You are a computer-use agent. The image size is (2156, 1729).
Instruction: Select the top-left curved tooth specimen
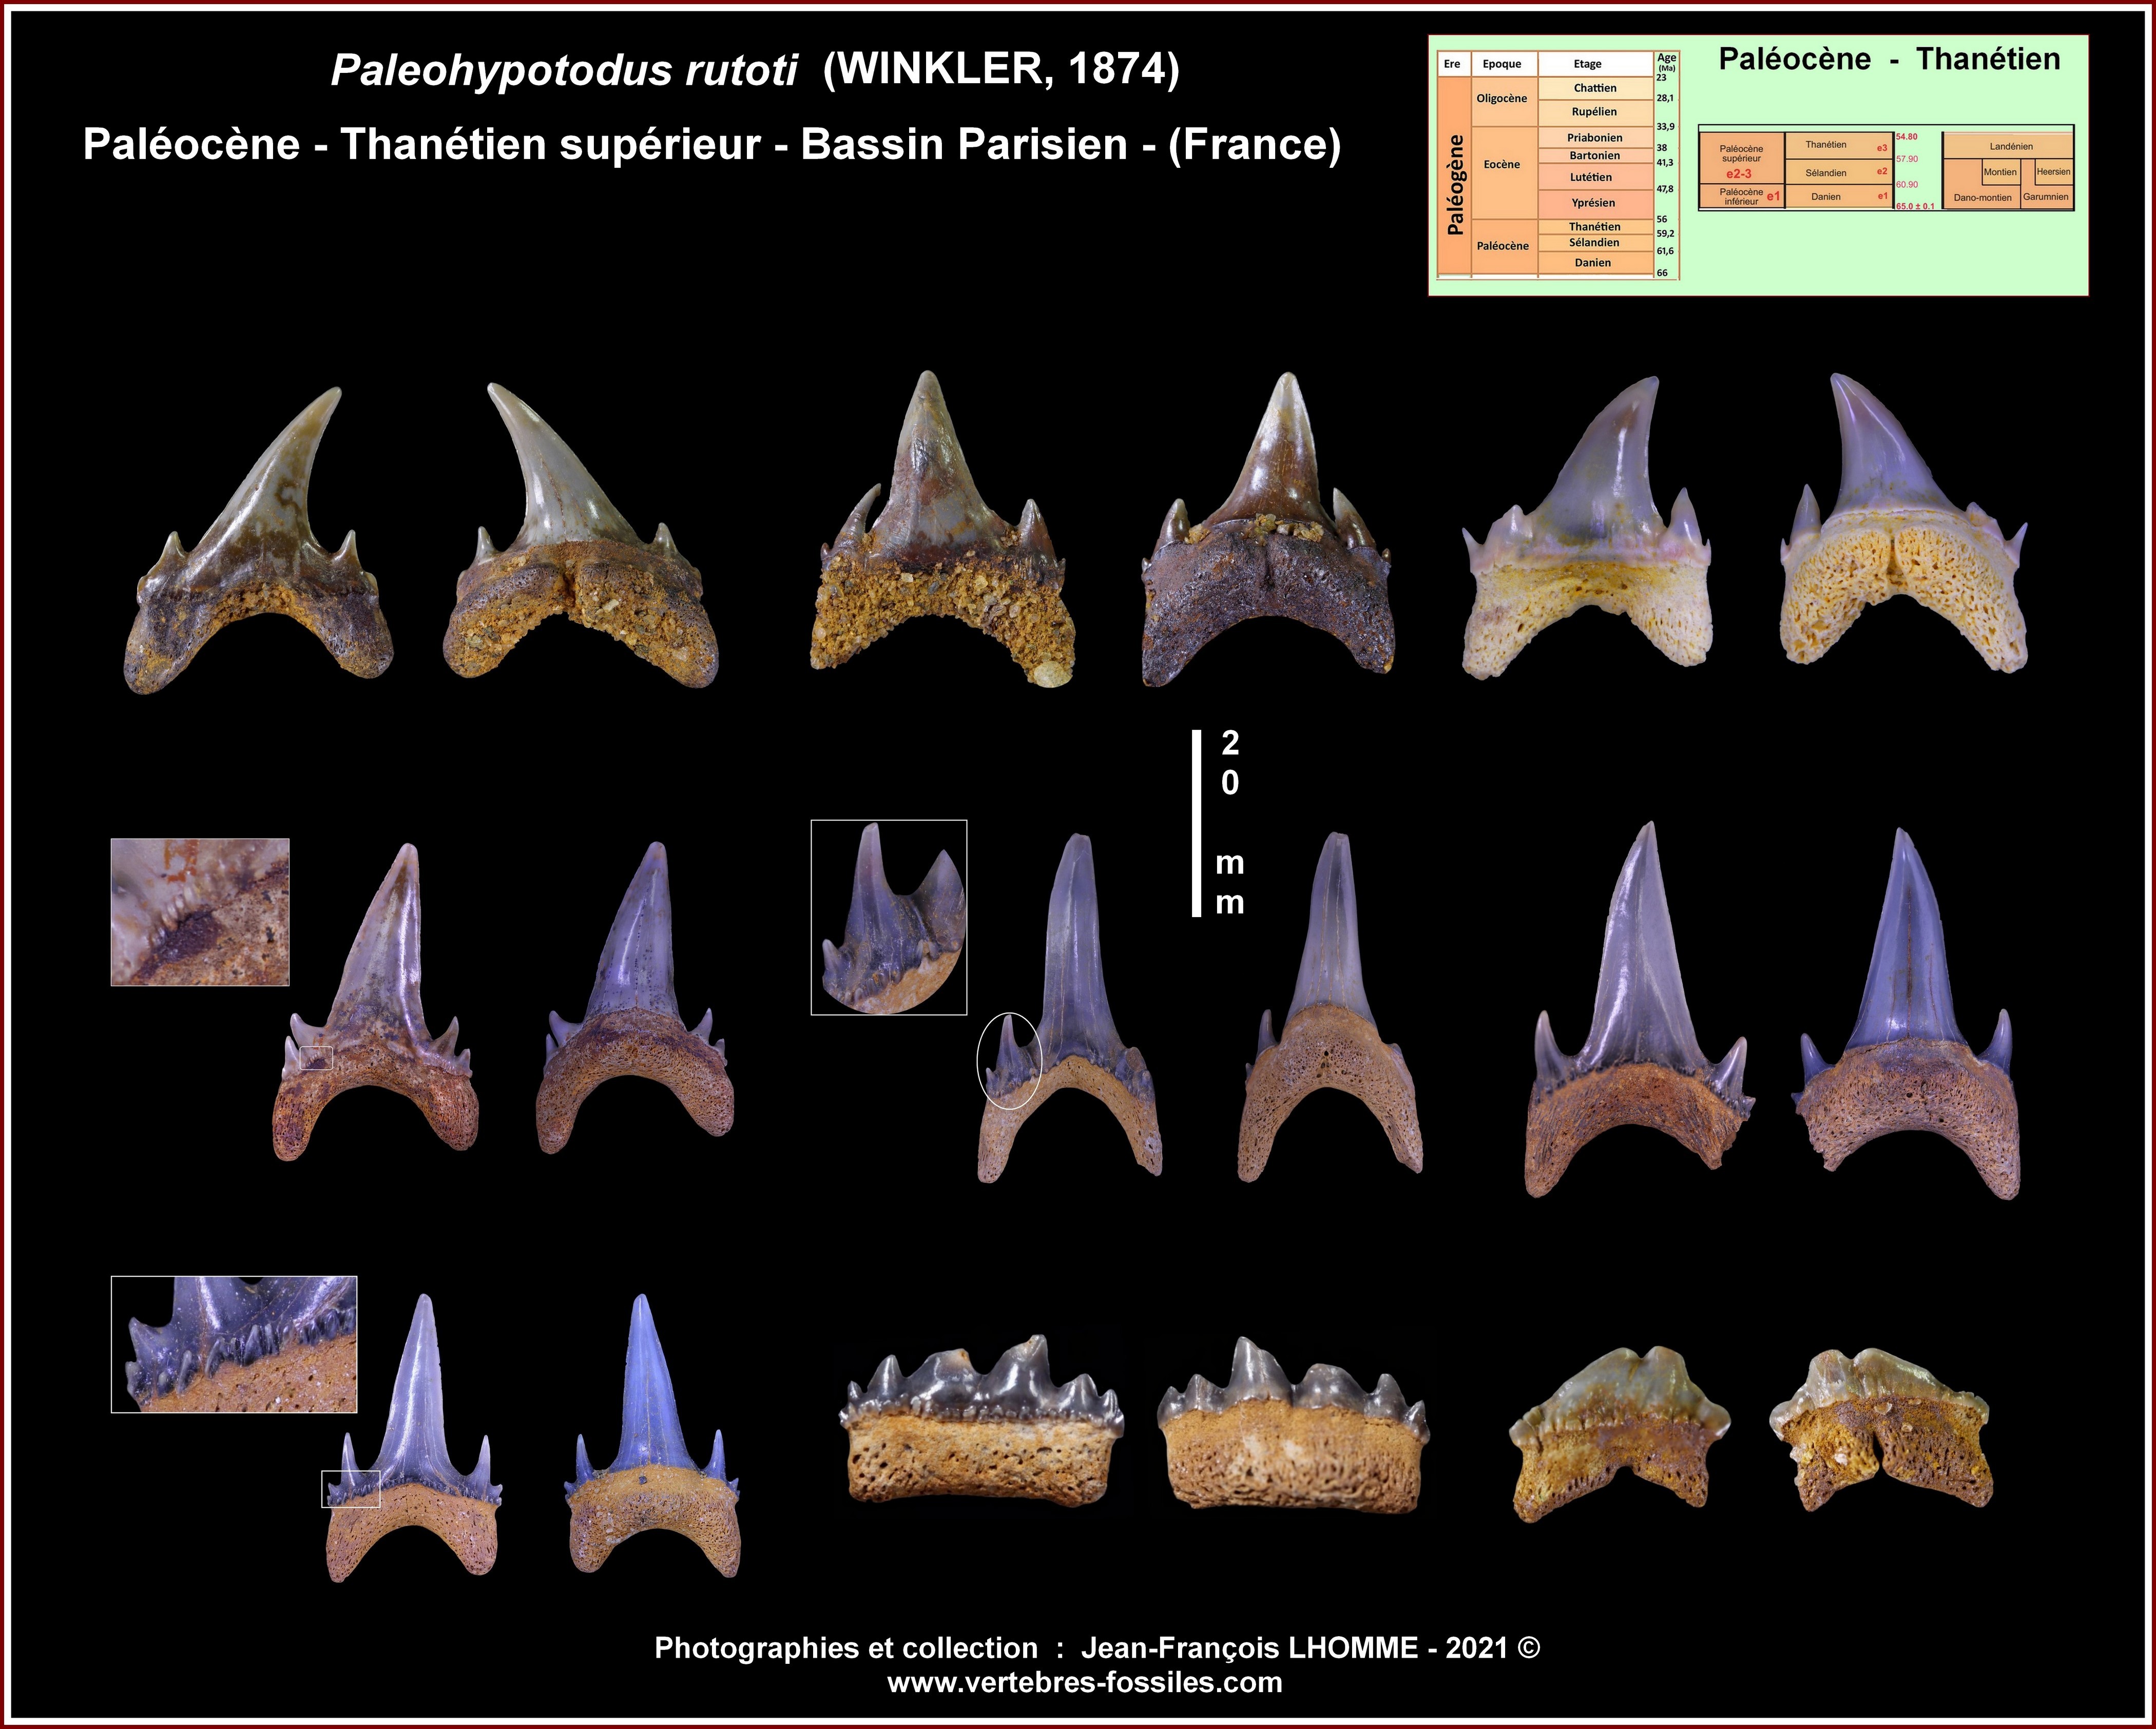(258, 545)
